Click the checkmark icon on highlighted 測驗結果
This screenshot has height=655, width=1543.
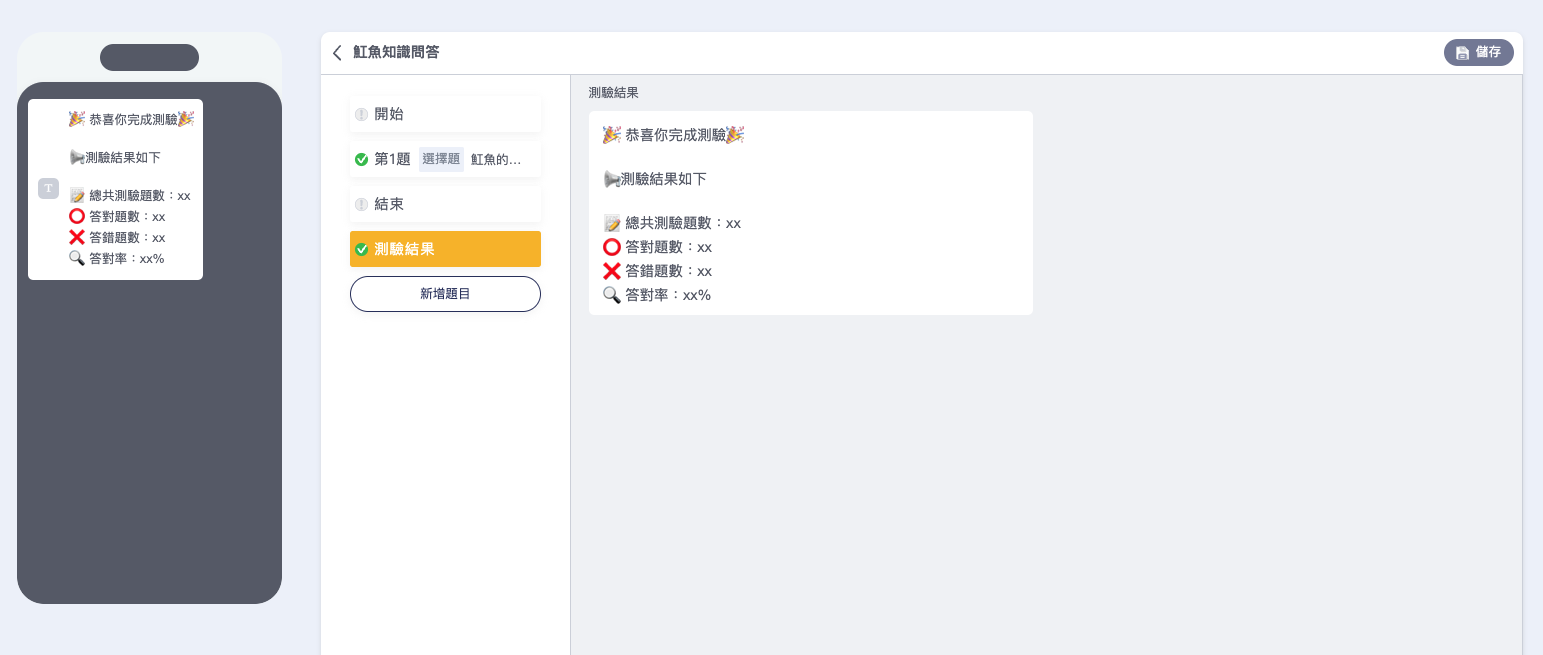(x=361, y=249)
